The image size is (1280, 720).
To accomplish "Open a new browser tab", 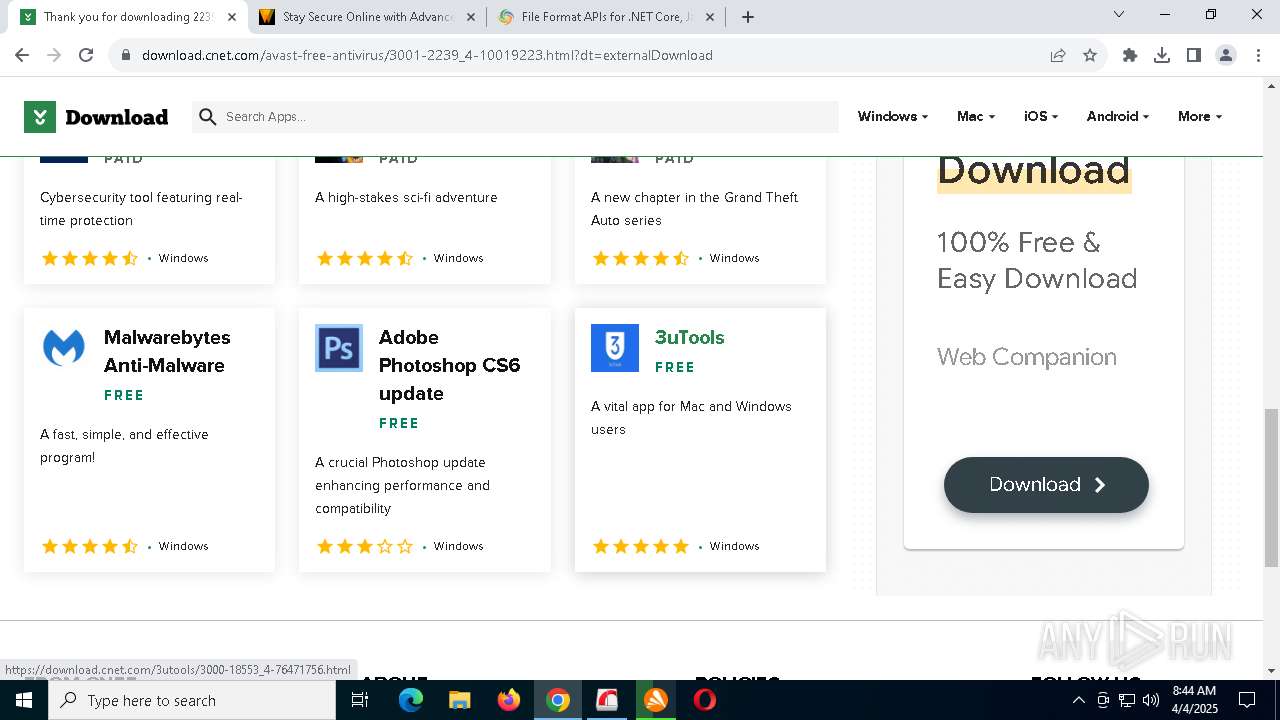I will [748, 17].
